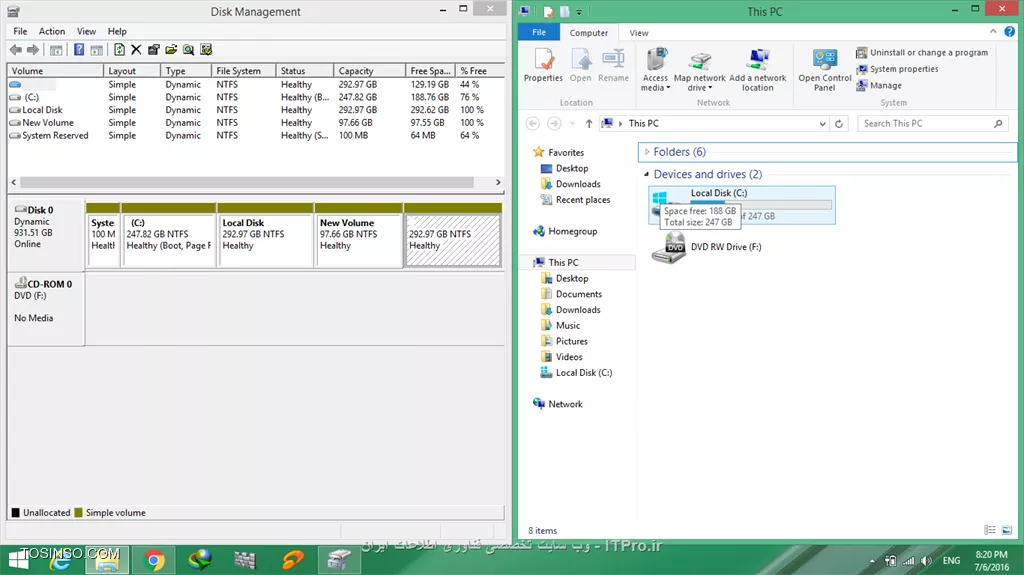
Task: Open the orange media player taskbar icon
Action: (293, 560)
